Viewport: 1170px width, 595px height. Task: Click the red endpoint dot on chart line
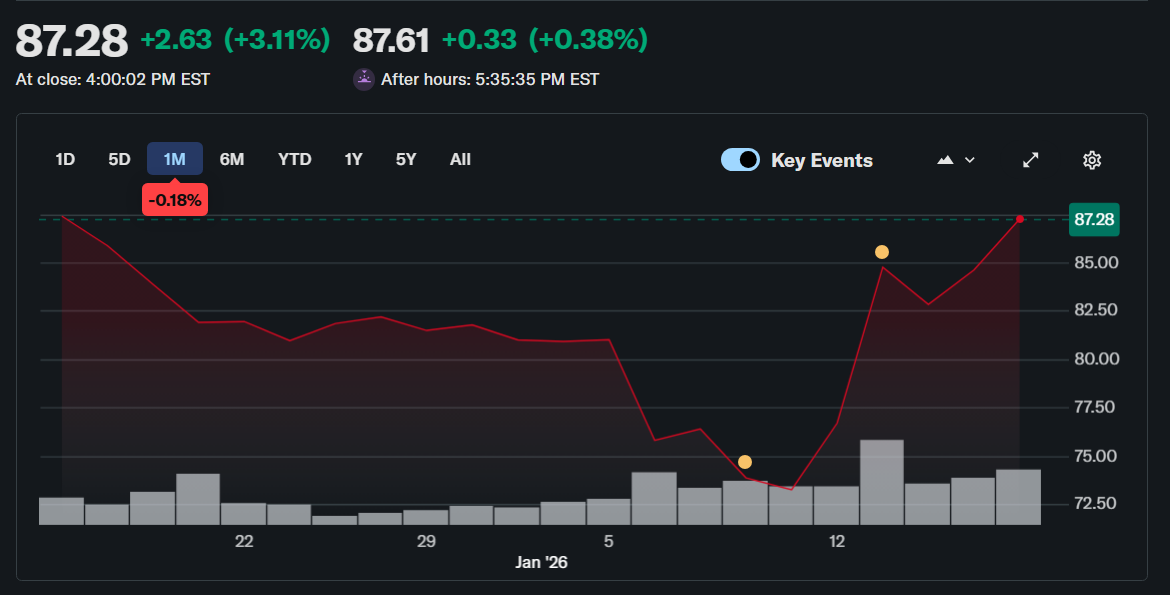pos(1020,219)
